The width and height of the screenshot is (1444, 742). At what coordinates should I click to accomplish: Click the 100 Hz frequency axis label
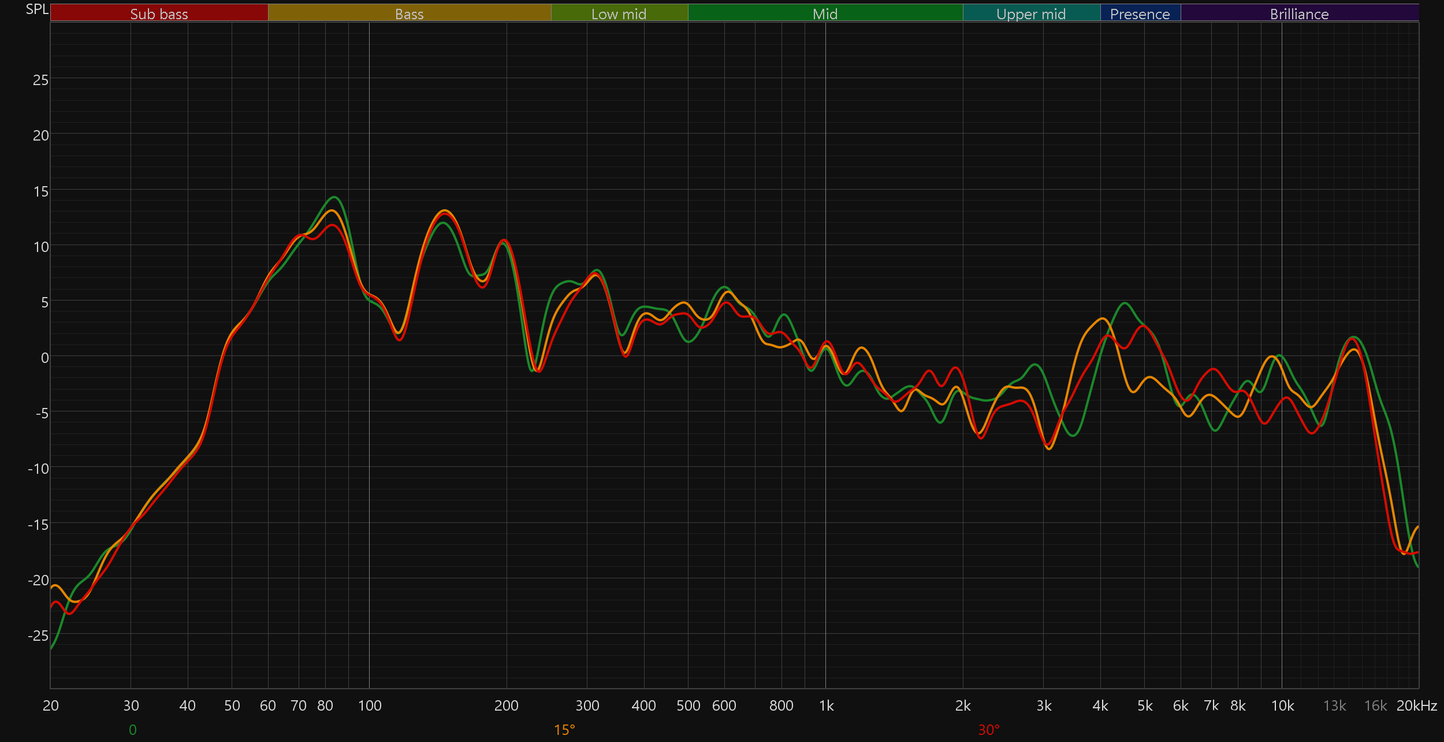tap(369, 705)
